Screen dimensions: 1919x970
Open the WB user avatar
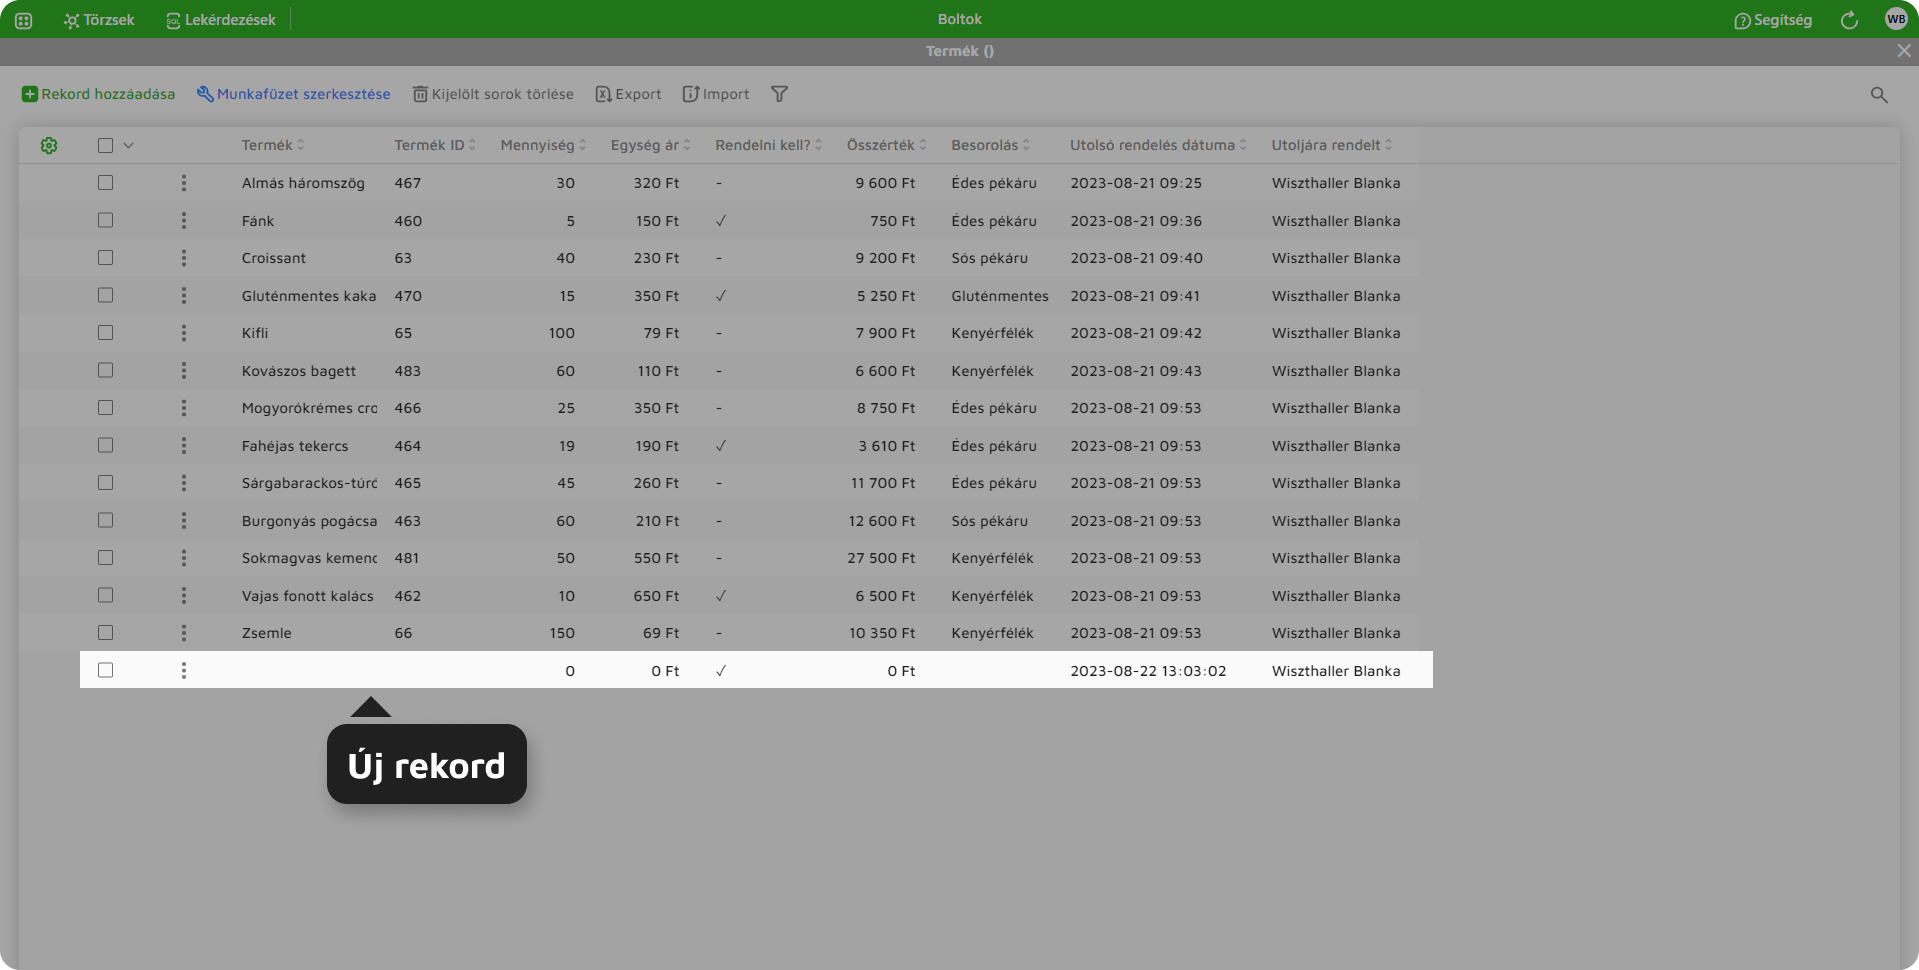click(1895, 19)
